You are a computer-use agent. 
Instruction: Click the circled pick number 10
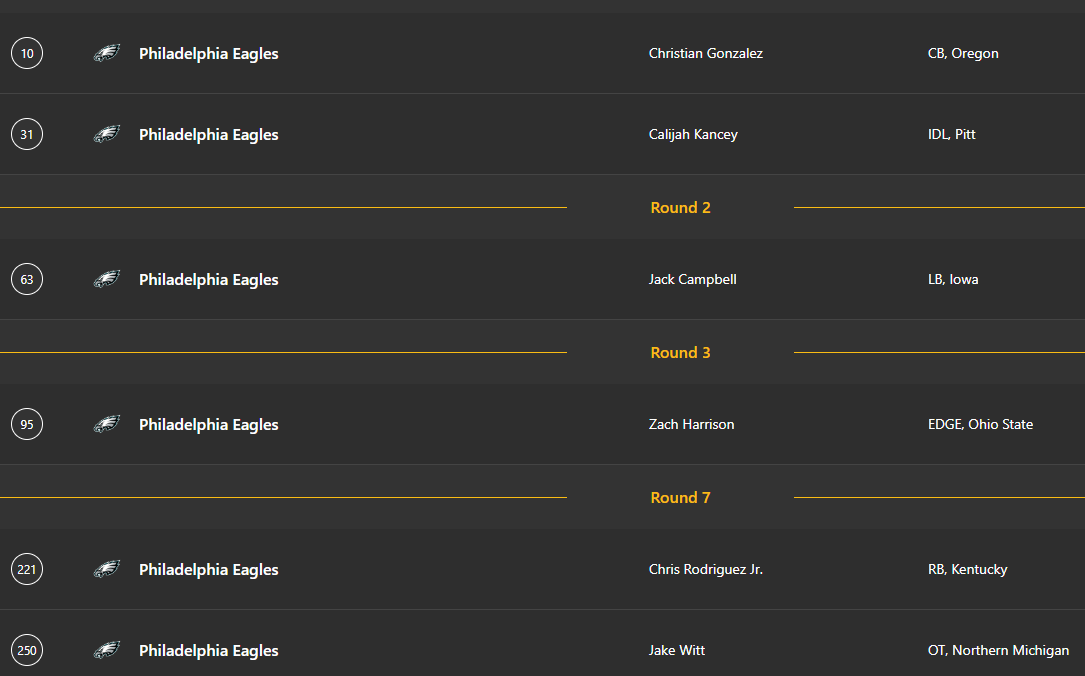[x=27, y=53]
